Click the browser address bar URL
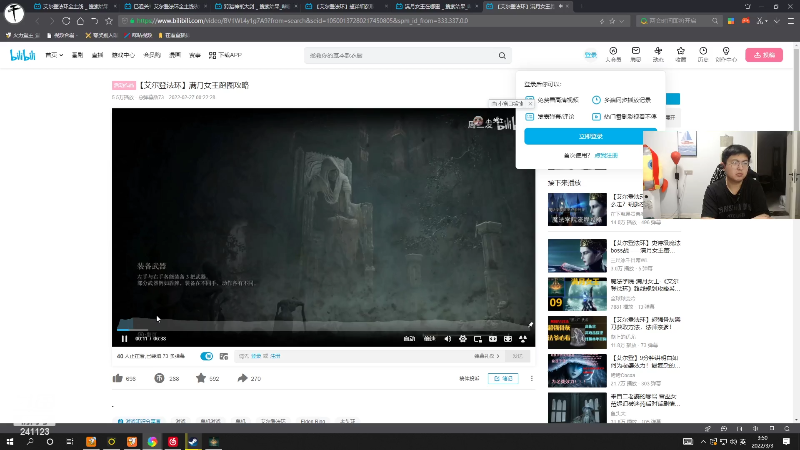 [x=302, y=21]
